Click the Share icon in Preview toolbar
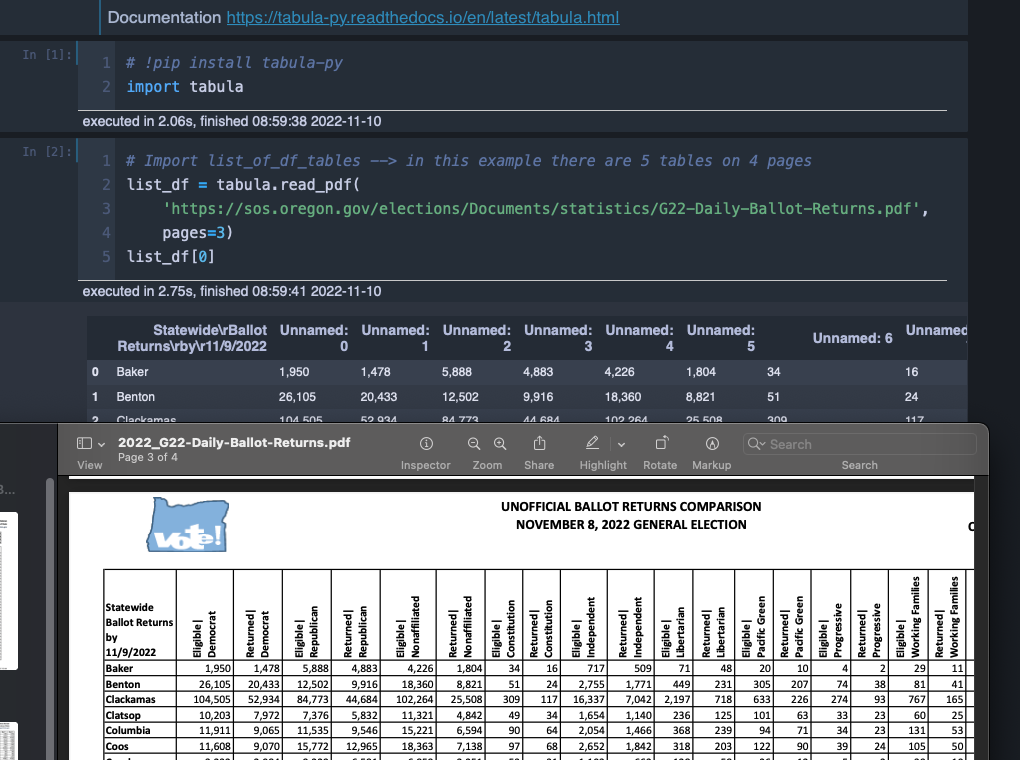The height and width of the screenshot is (760, 1020). pyautogui.click(x=539, y=443)
